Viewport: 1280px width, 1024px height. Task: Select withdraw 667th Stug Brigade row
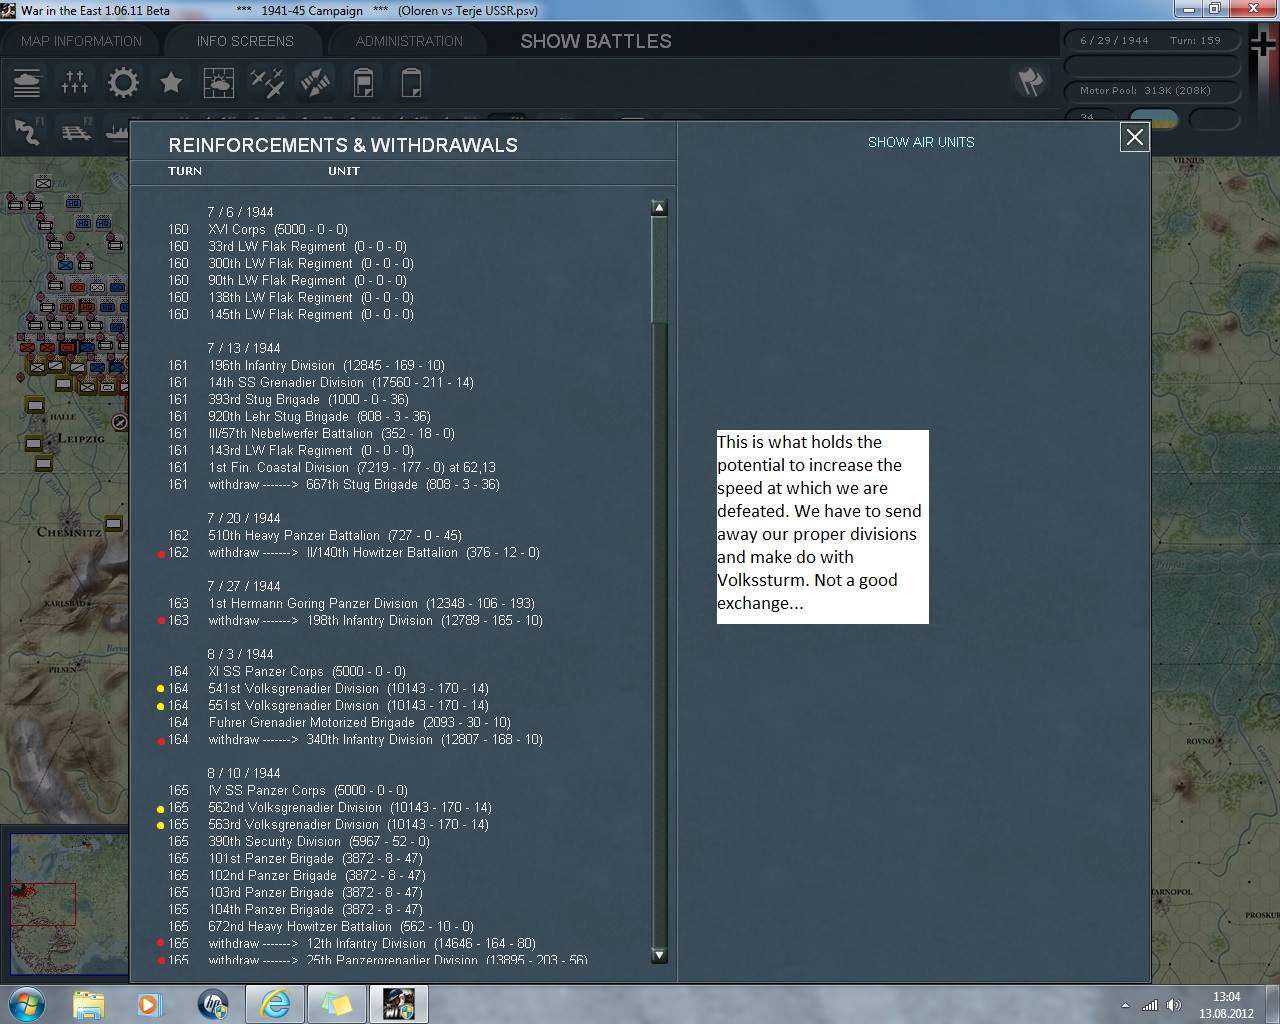click(x=333, y=484)
